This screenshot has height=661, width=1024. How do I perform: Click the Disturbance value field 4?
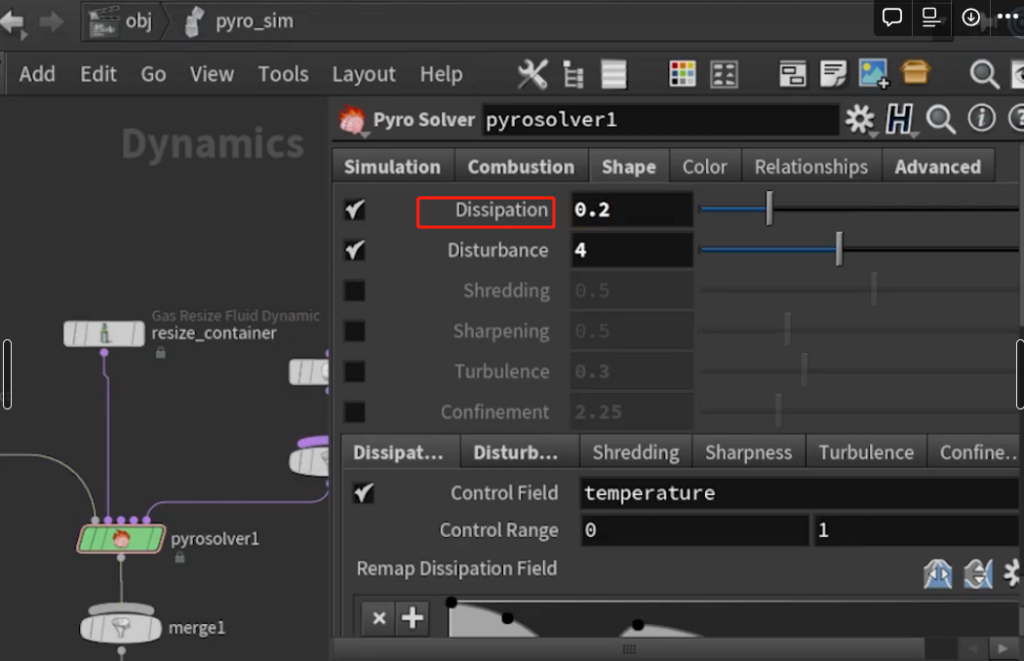632,250
